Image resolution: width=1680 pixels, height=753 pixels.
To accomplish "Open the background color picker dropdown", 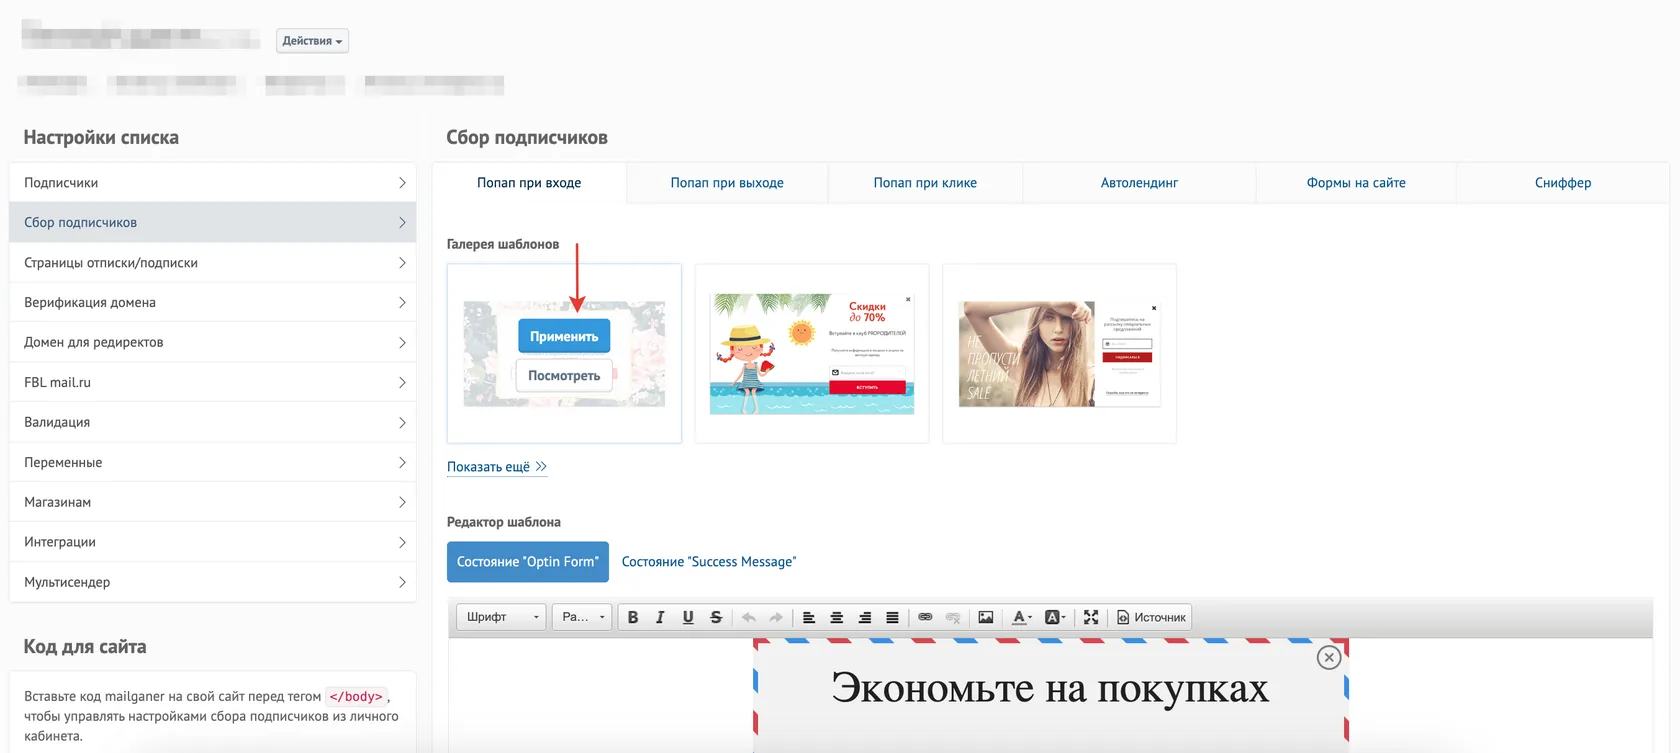I will (1055, 617).
